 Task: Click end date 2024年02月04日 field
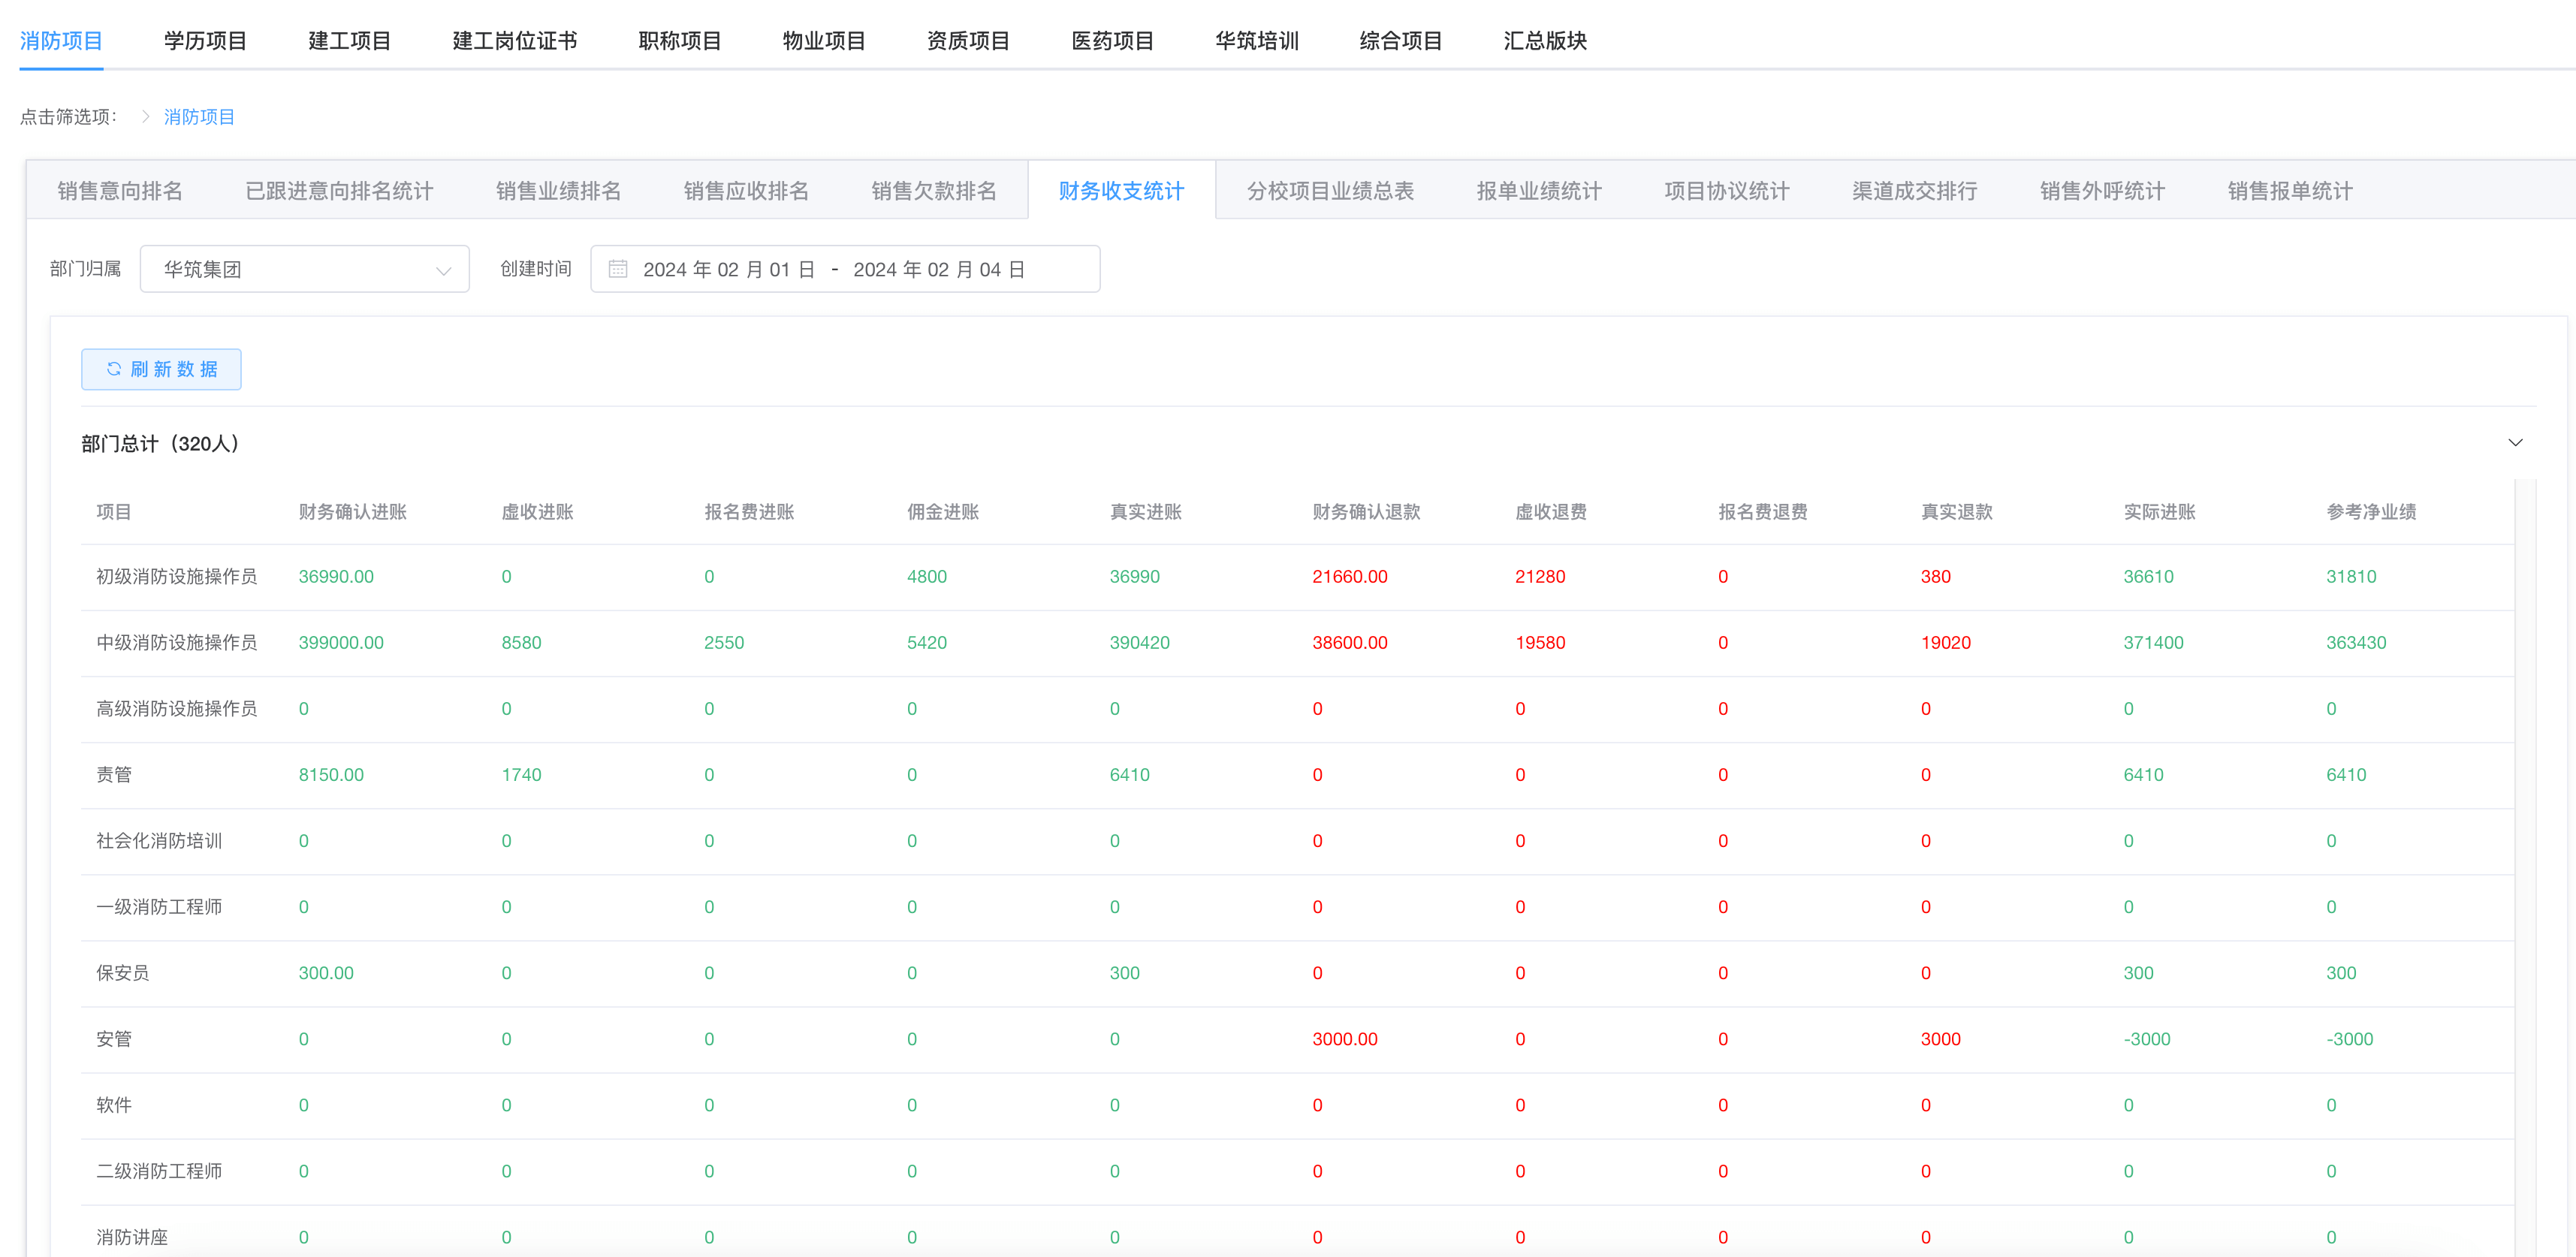938,269
